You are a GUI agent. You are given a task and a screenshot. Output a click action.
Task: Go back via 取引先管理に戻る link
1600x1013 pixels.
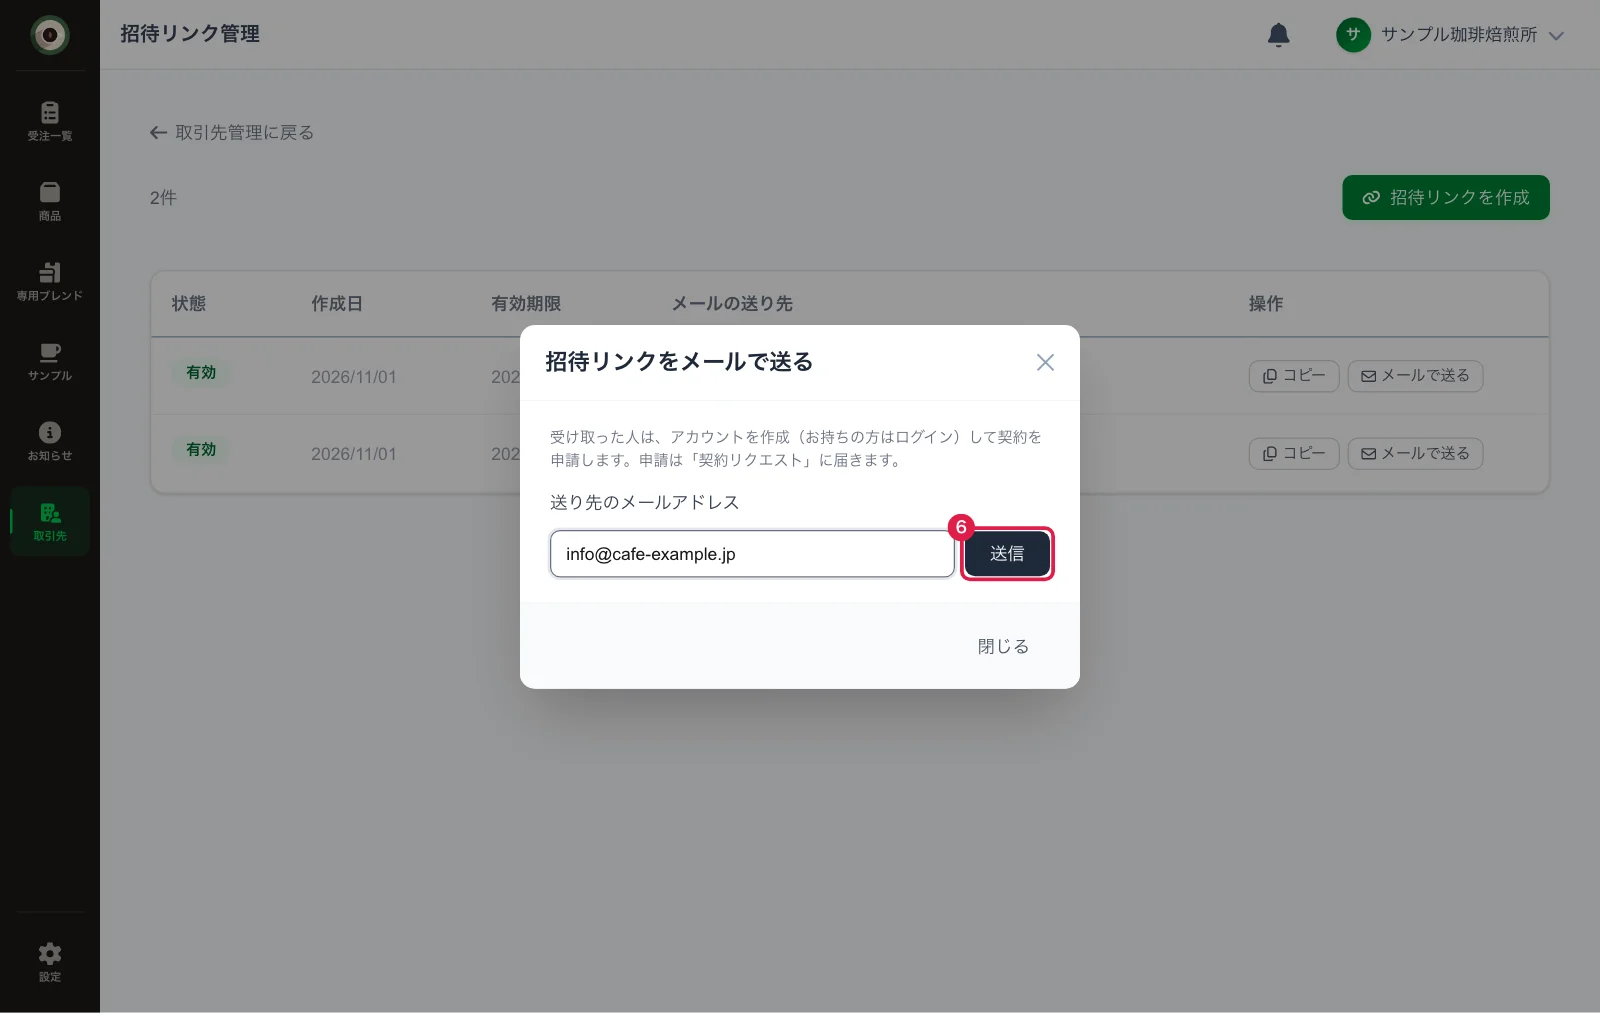232,132
